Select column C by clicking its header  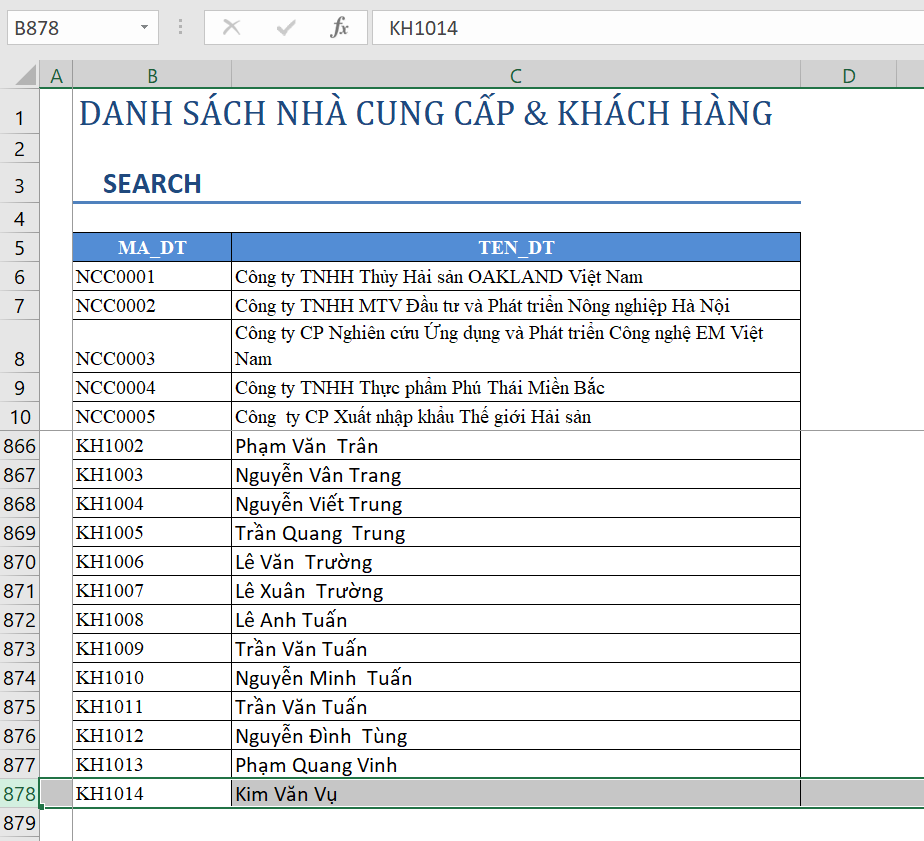(x=515, y=75)
